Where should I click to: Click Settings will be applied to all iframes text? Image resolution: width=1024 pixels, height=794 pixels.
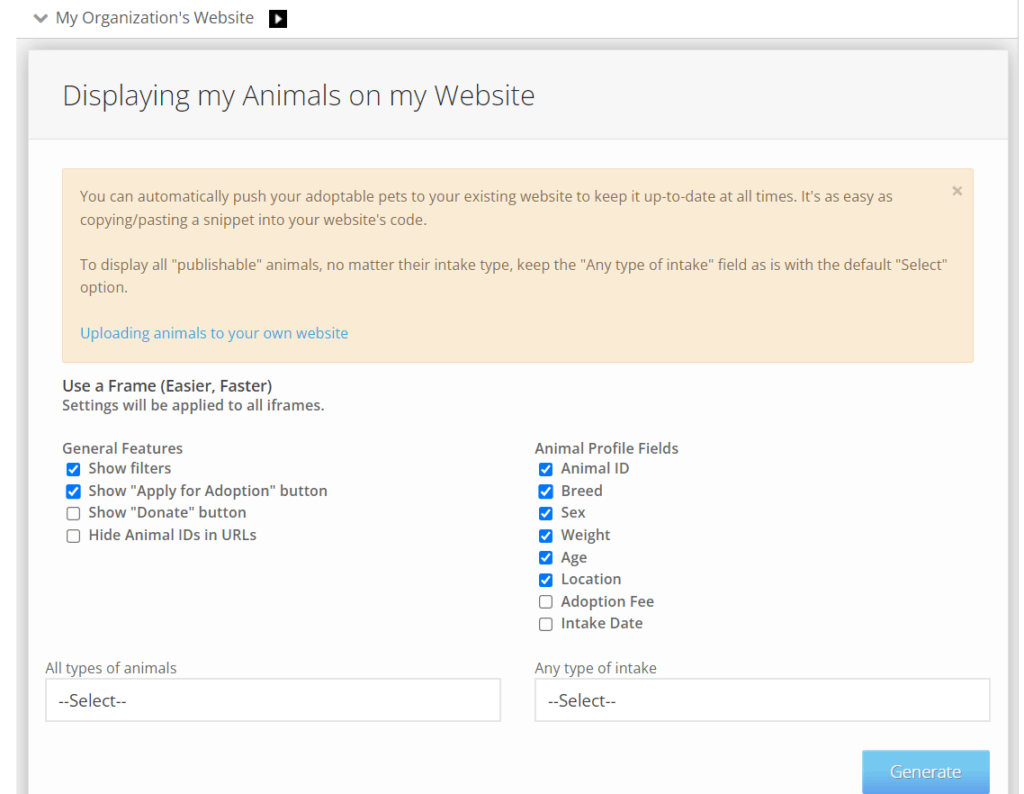coord(193,405)
